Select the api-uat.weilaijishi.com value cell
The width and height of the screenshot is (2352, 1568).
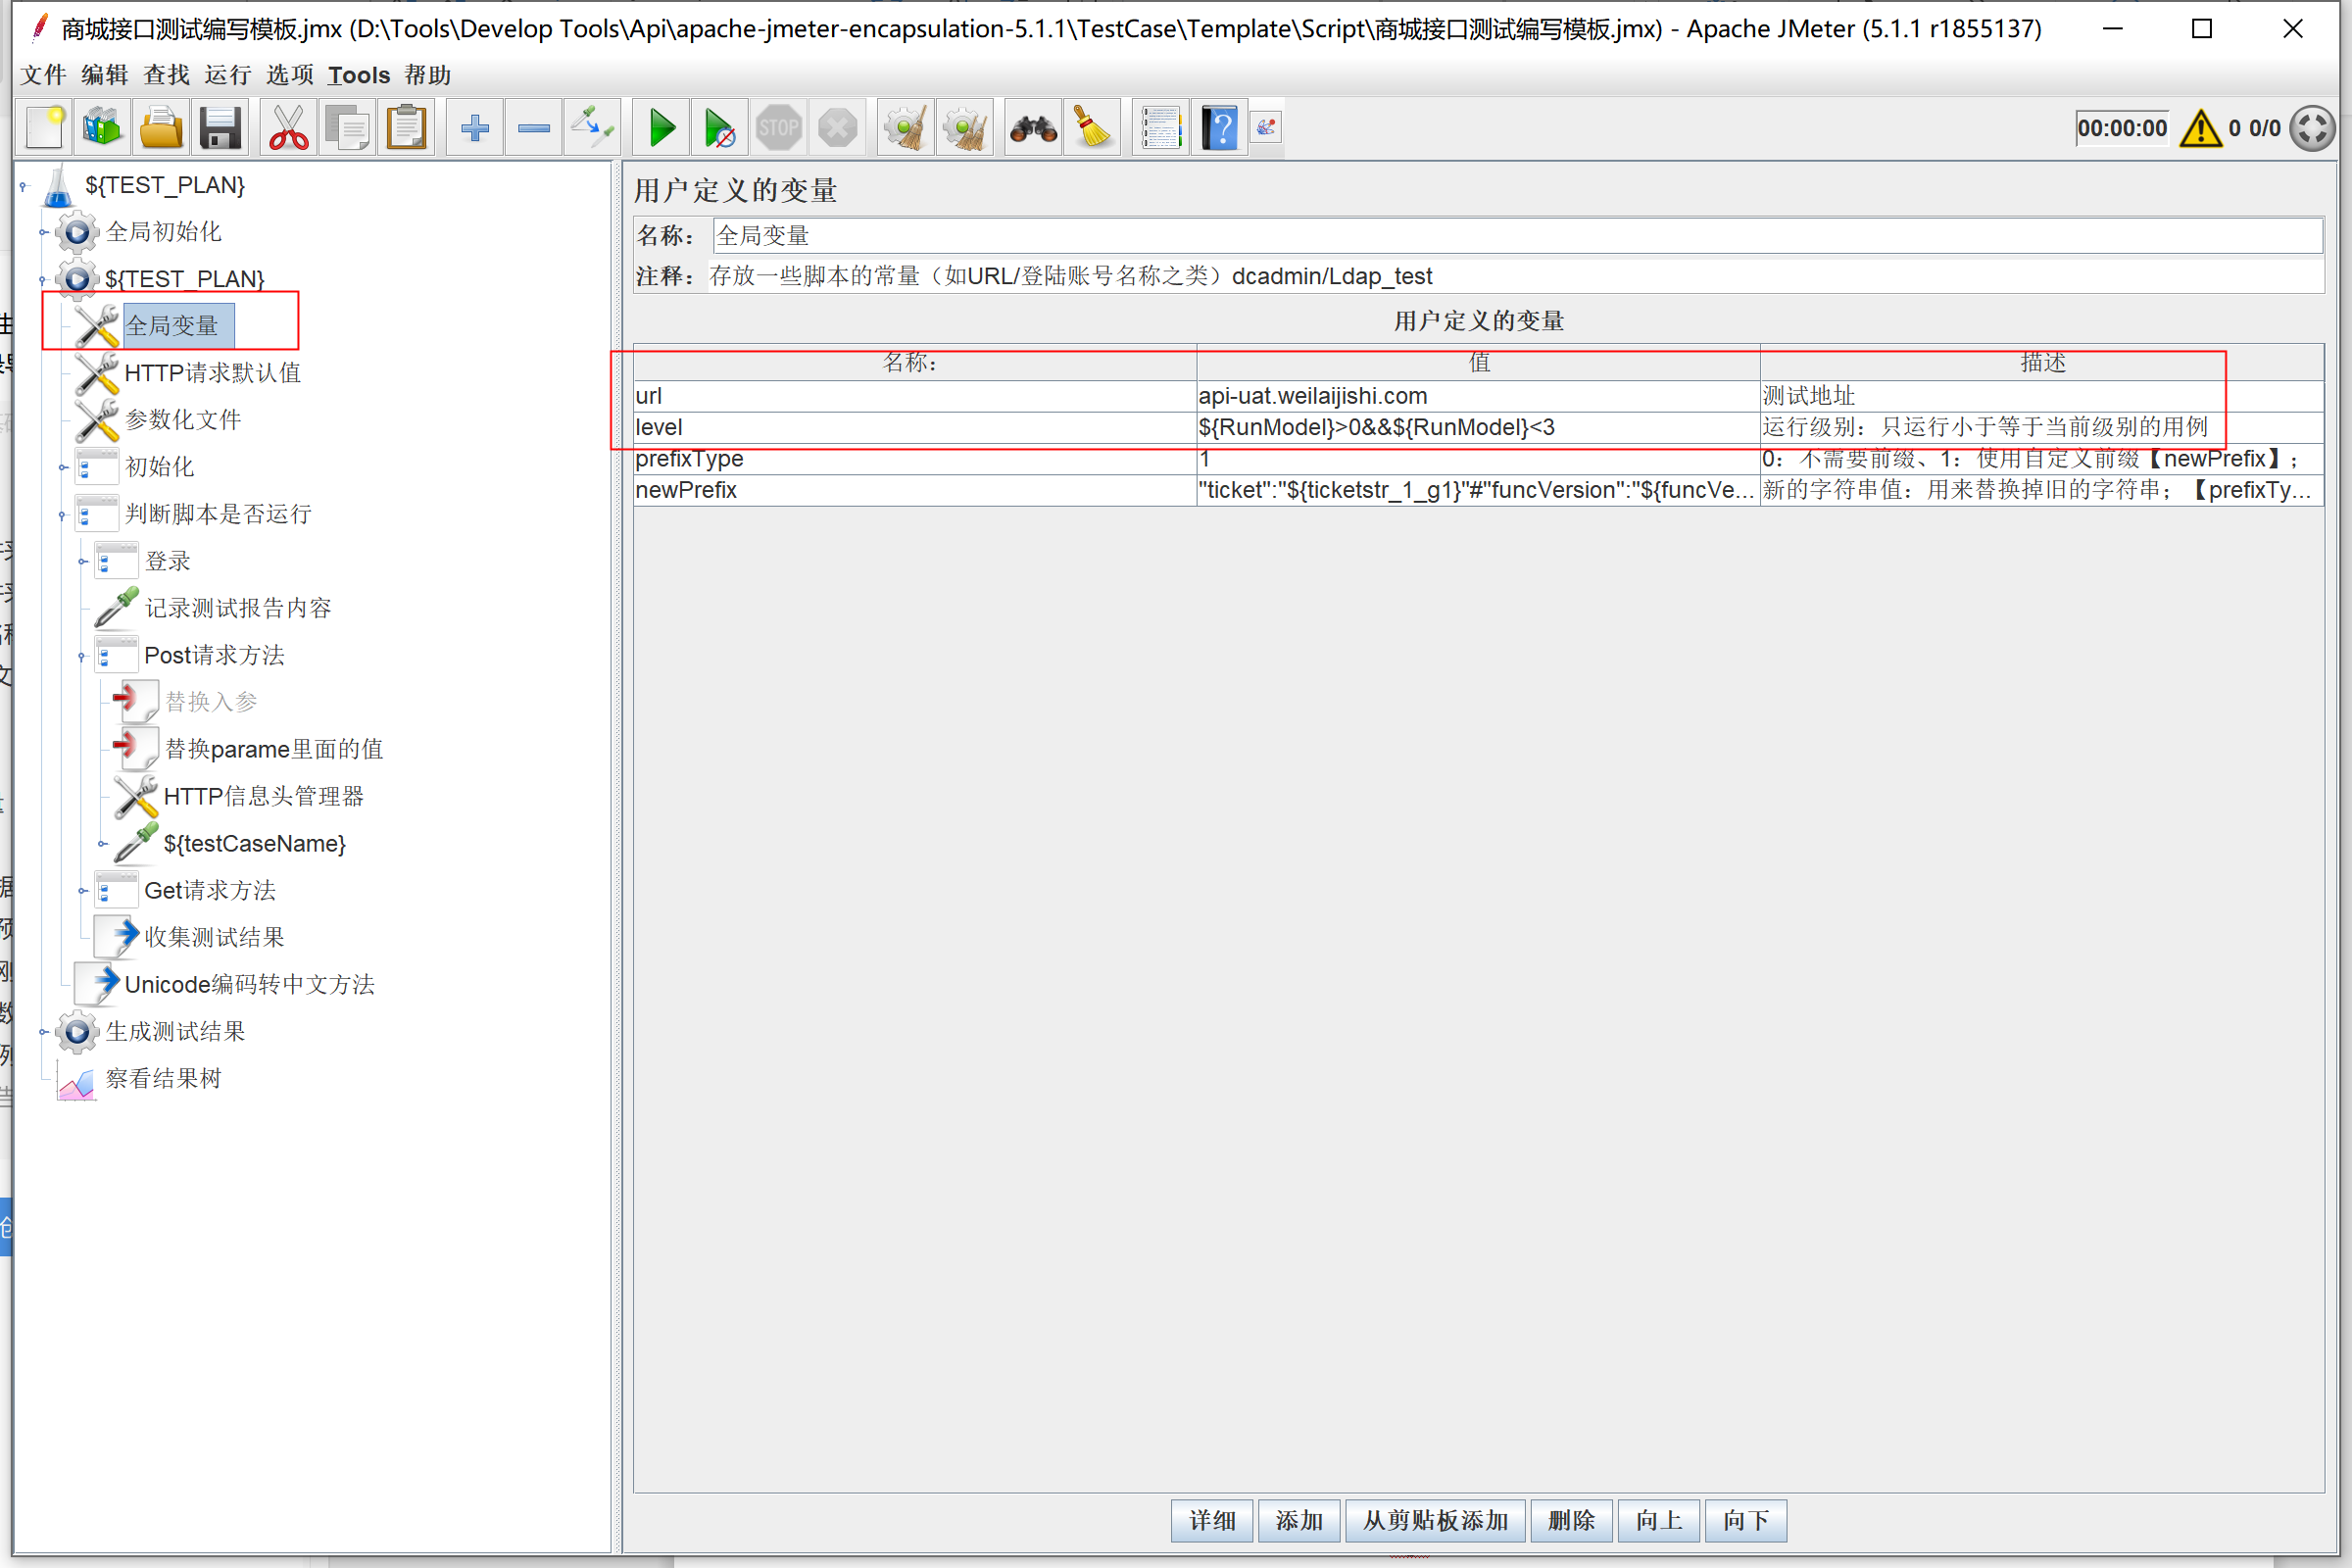coord(1477,396)
